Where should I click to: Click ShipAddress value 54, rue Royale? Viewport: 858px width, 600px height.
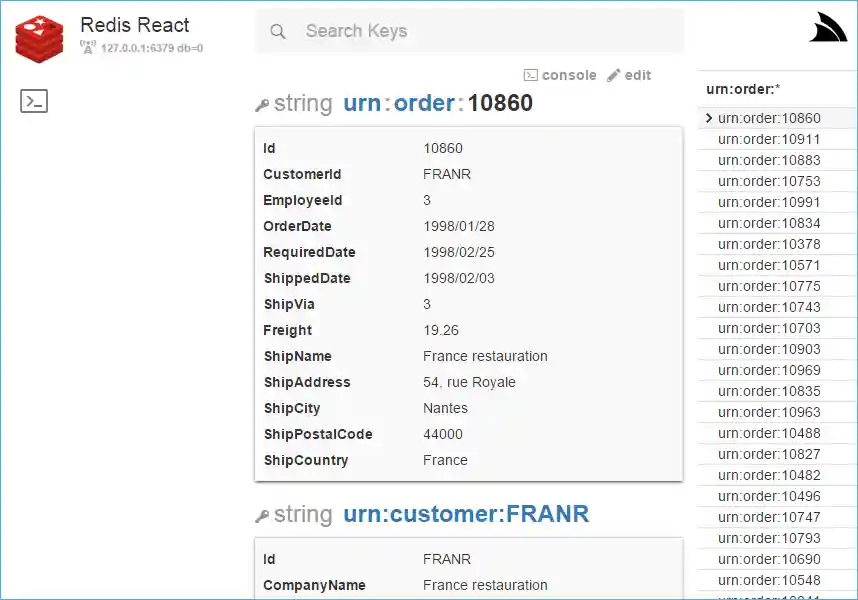(x=469, y=382)
